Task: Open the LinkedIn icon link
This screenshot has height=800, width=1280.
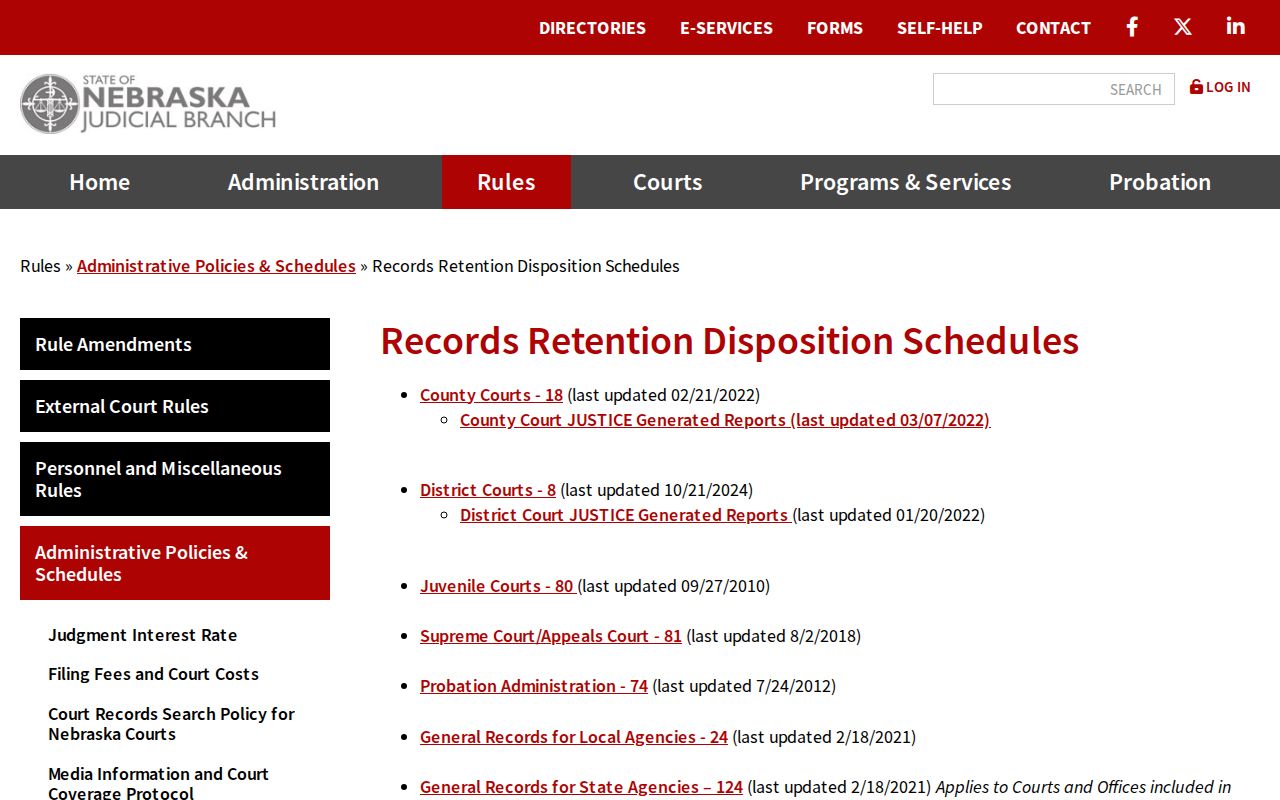Action: tap(1236, 27)
